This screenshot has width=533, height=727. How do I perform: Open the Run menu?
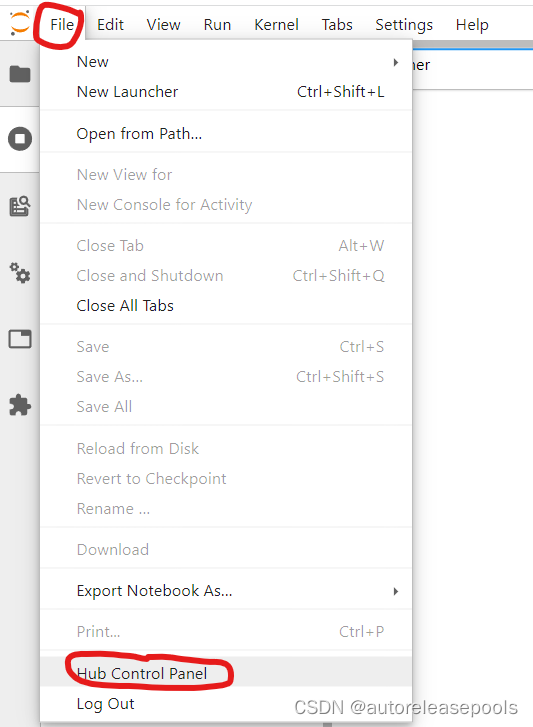coord(217,25)
